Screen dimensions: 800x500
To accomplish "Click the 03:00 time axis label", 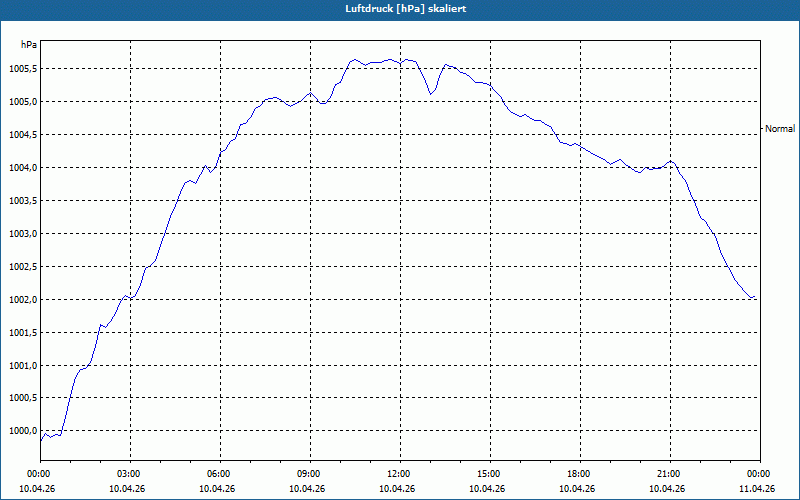I will coord(131,474).
